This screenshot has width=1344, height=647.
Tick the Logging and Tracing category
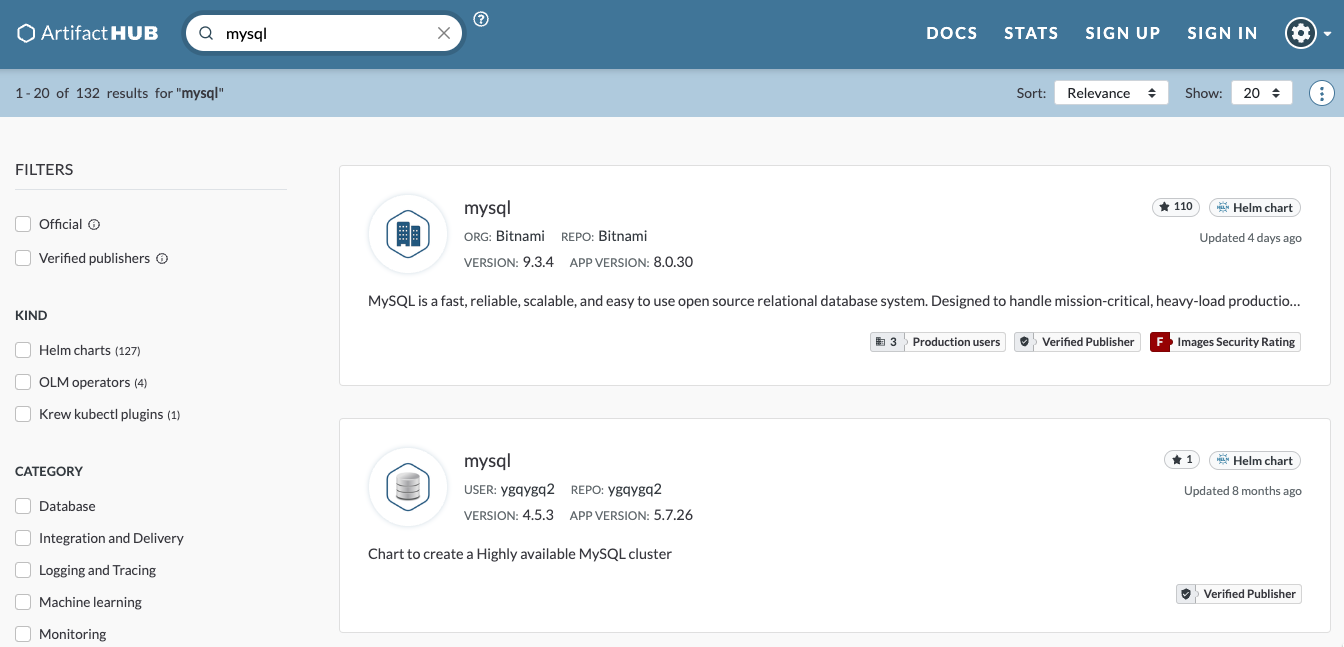click(23, 570)
